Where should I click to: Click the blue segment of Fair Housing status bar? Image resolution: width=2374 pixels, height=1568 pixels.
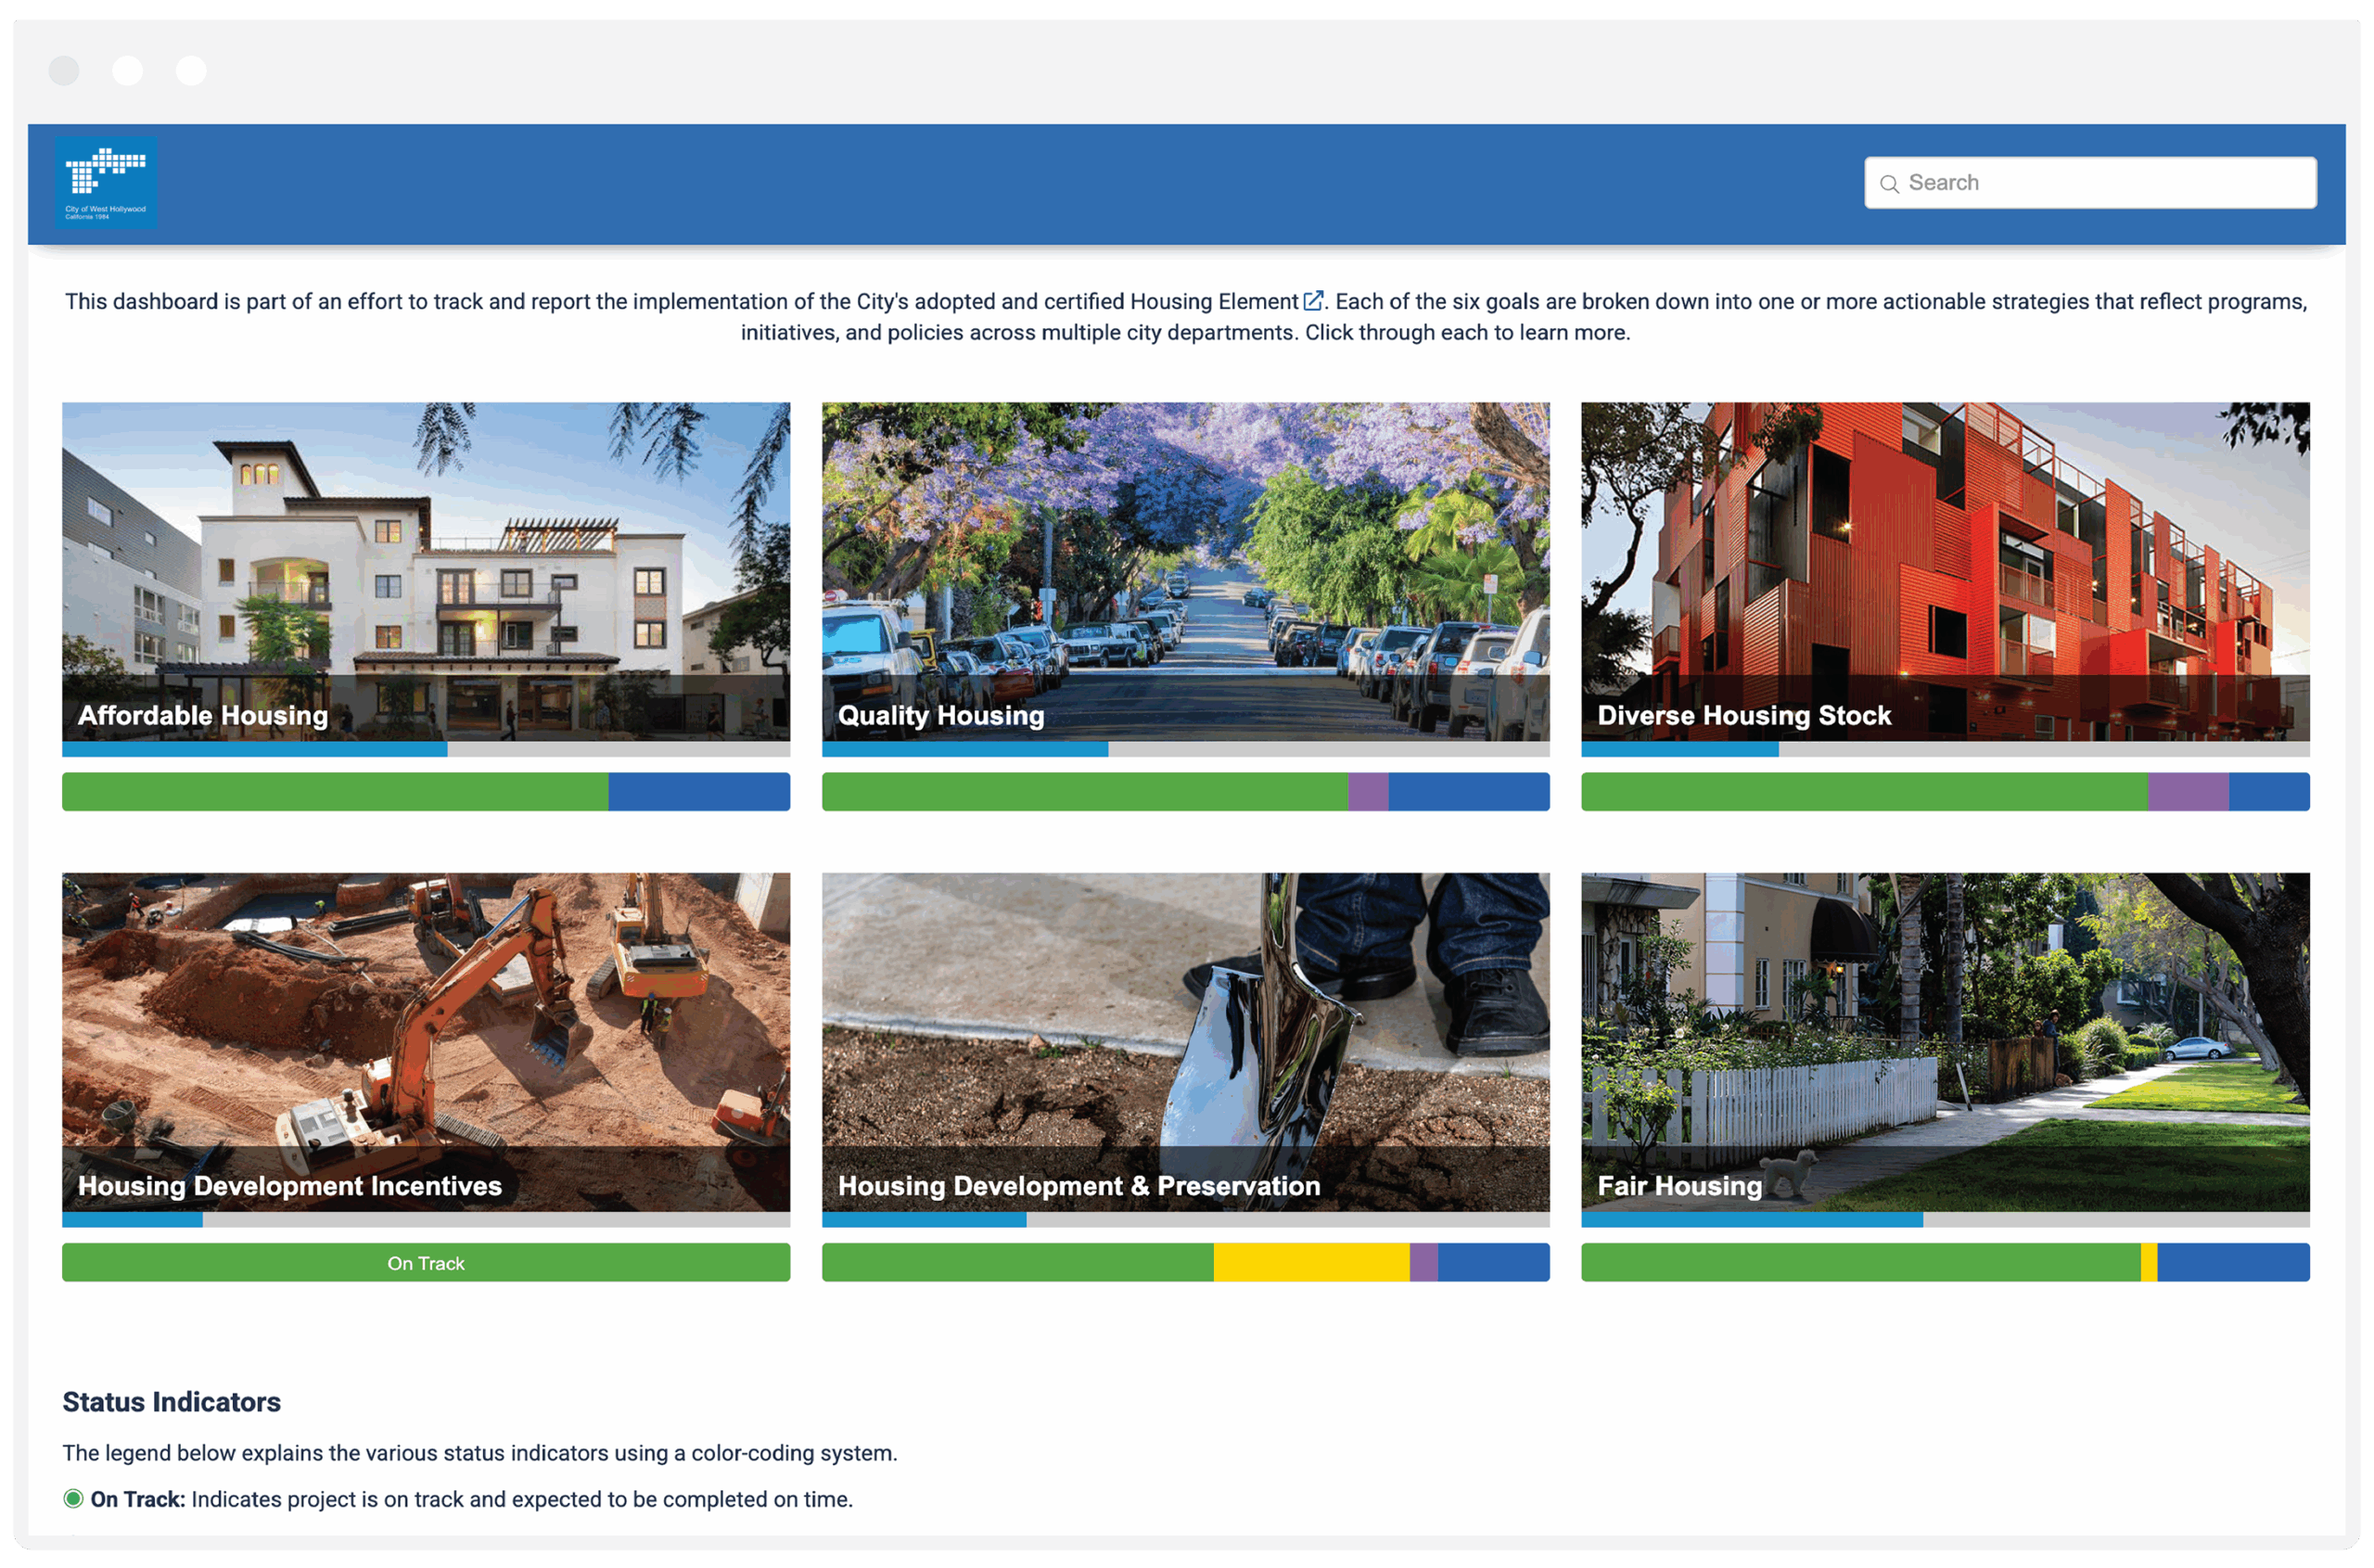(x=2234, y=1262)
